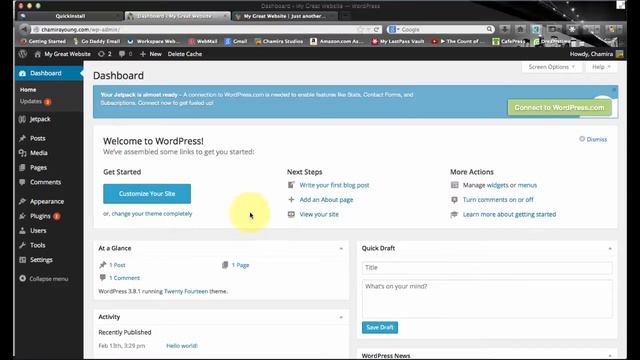Click the View your site link
The image size is (640, 360).
point(319,214)
